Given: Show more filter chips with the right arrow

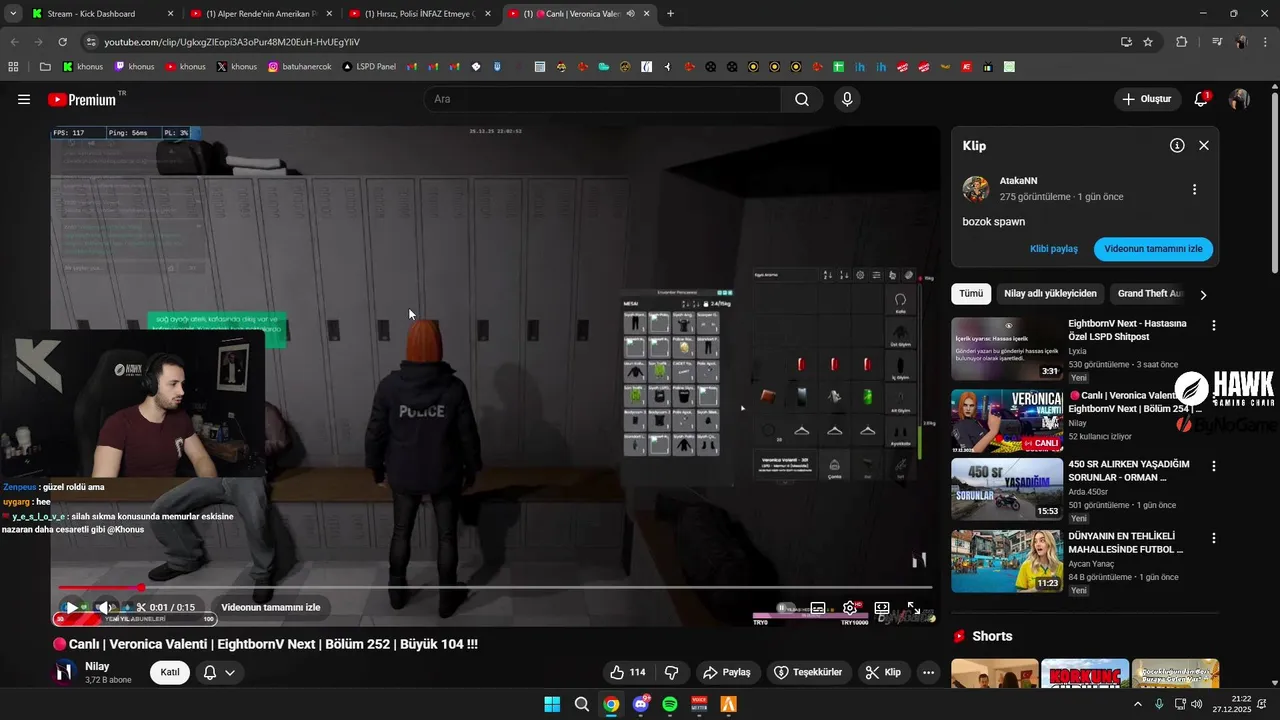Looking at the screenshot, I should click(x=1203, y=294).
